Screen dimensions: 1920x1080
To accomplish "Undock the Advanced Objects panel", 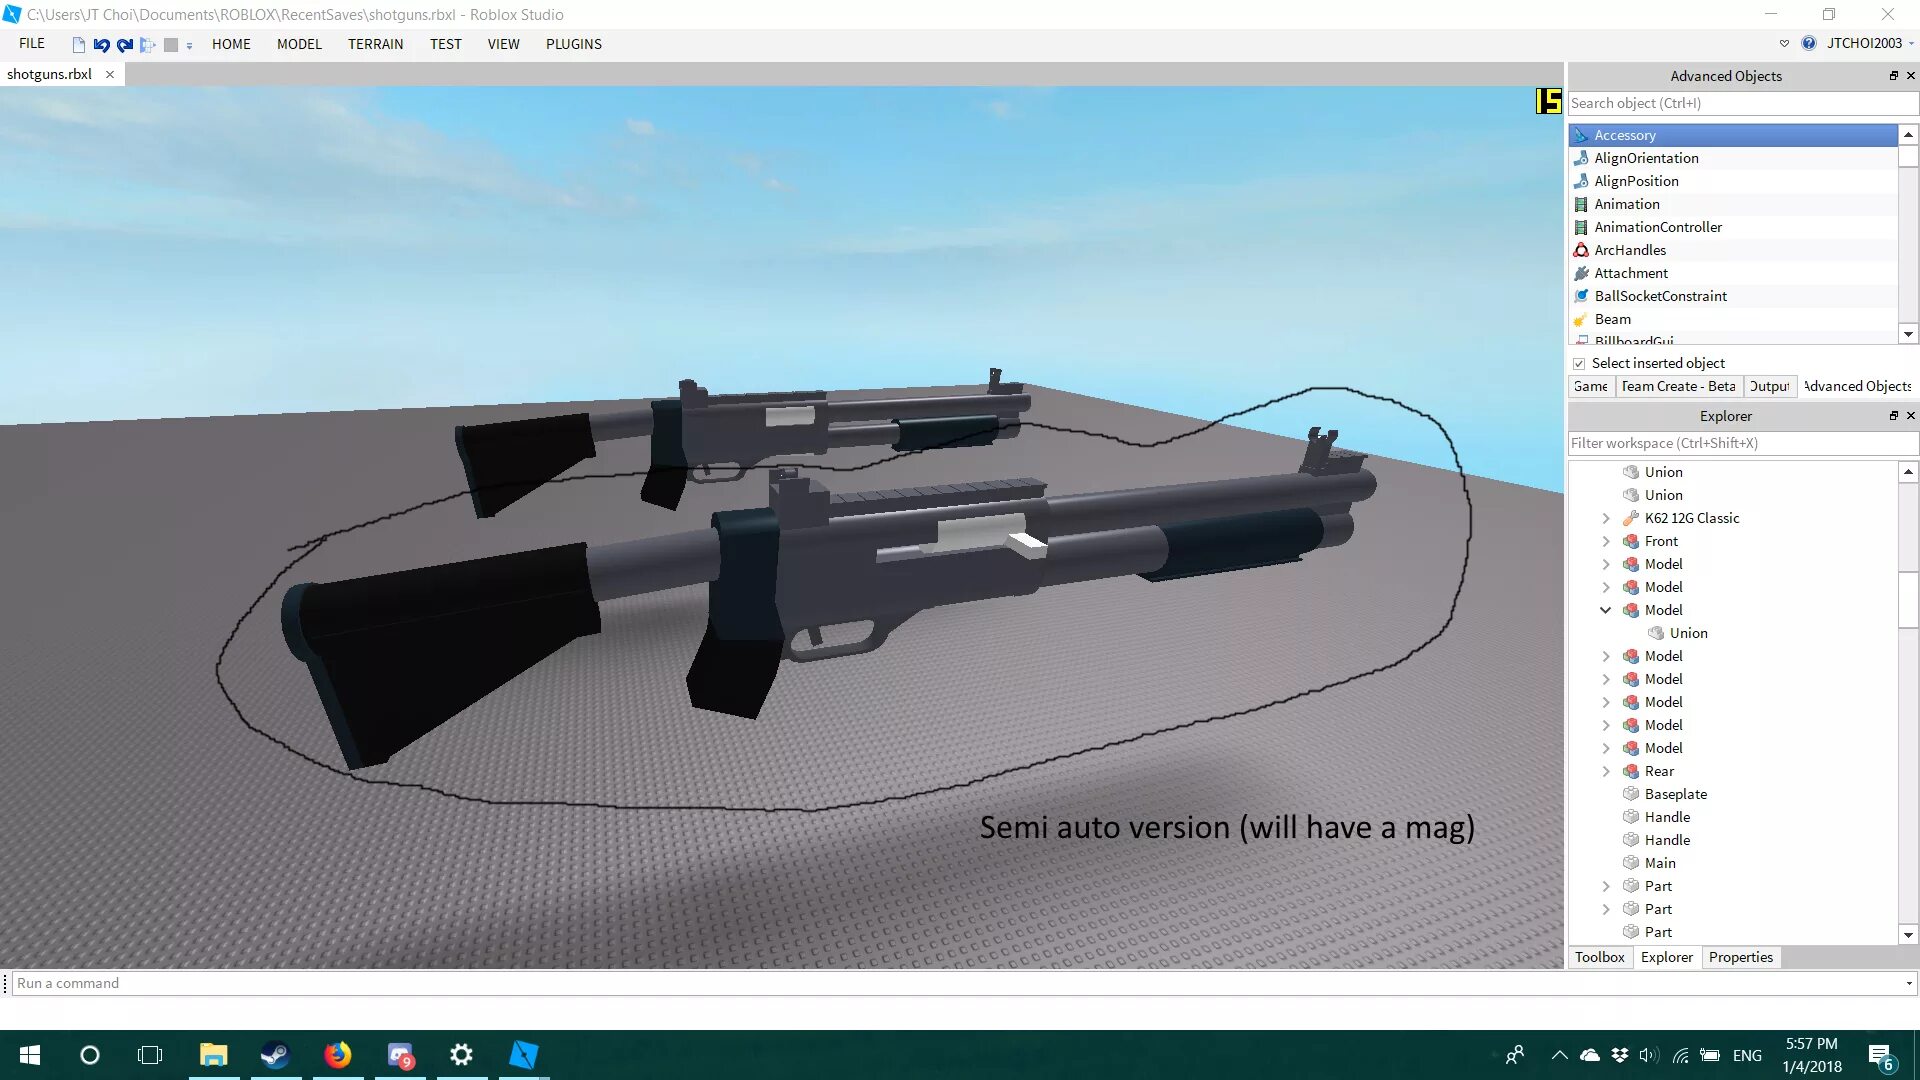I will pos(1893,76).
